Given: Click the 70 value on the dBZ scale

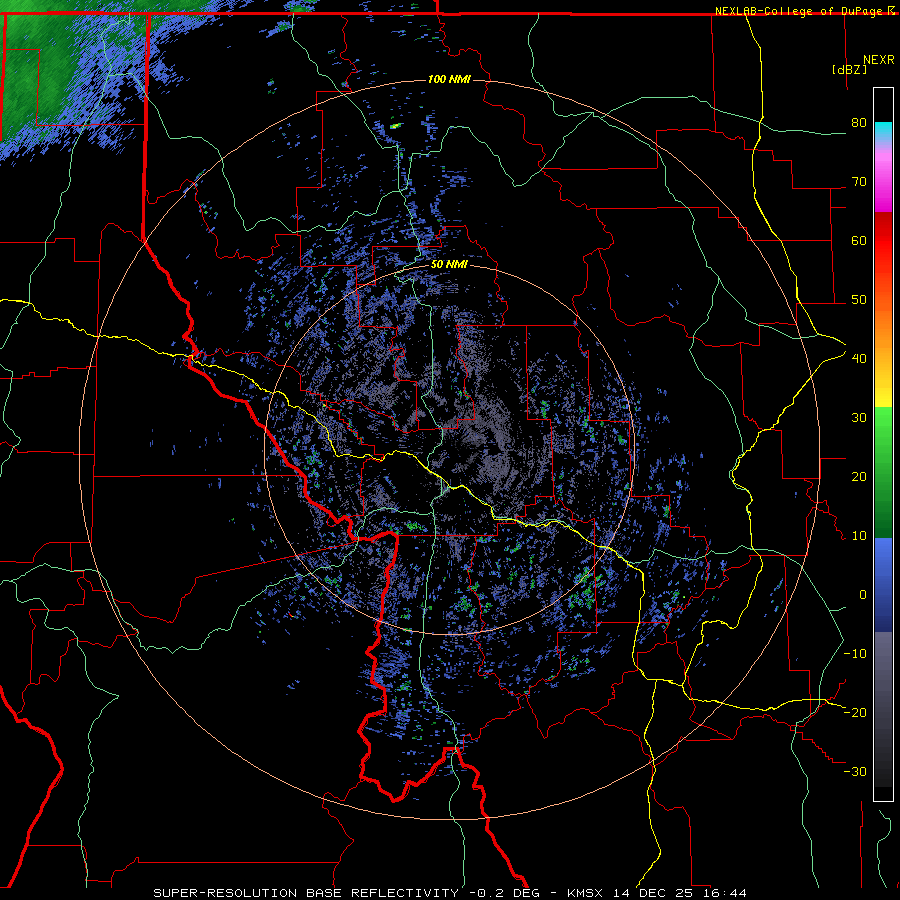Looking at the screenshot, I should click(x=859, y=182).
